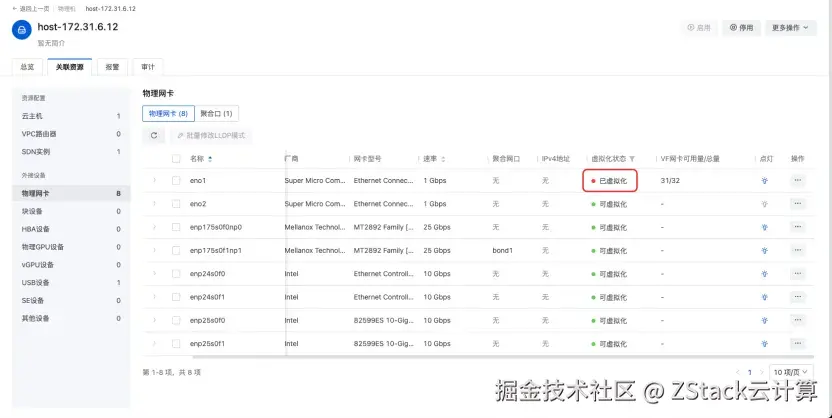
Task: Select the 聚合口 (1) sub-tab
Action: click(x=216, y=114)
